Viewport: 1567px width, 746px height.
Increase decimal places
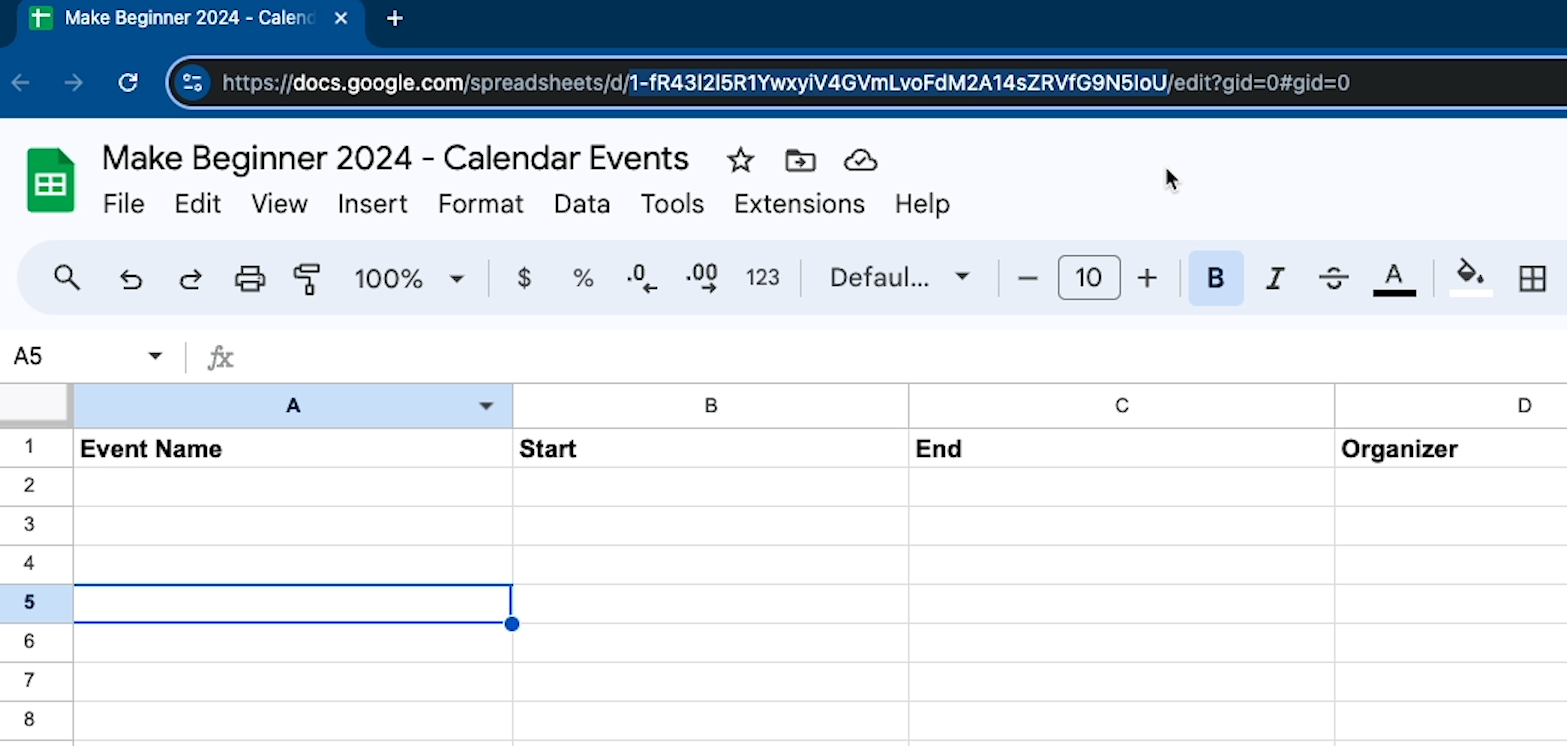pyautogui.click(x=702, y=278)
